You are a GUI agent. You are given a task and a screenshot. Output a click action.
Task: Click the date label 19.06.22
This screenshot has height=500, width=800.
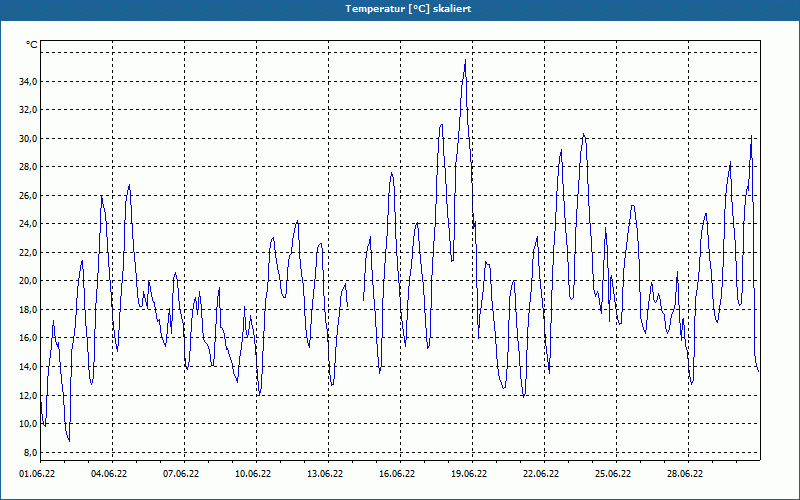(469, 473)
